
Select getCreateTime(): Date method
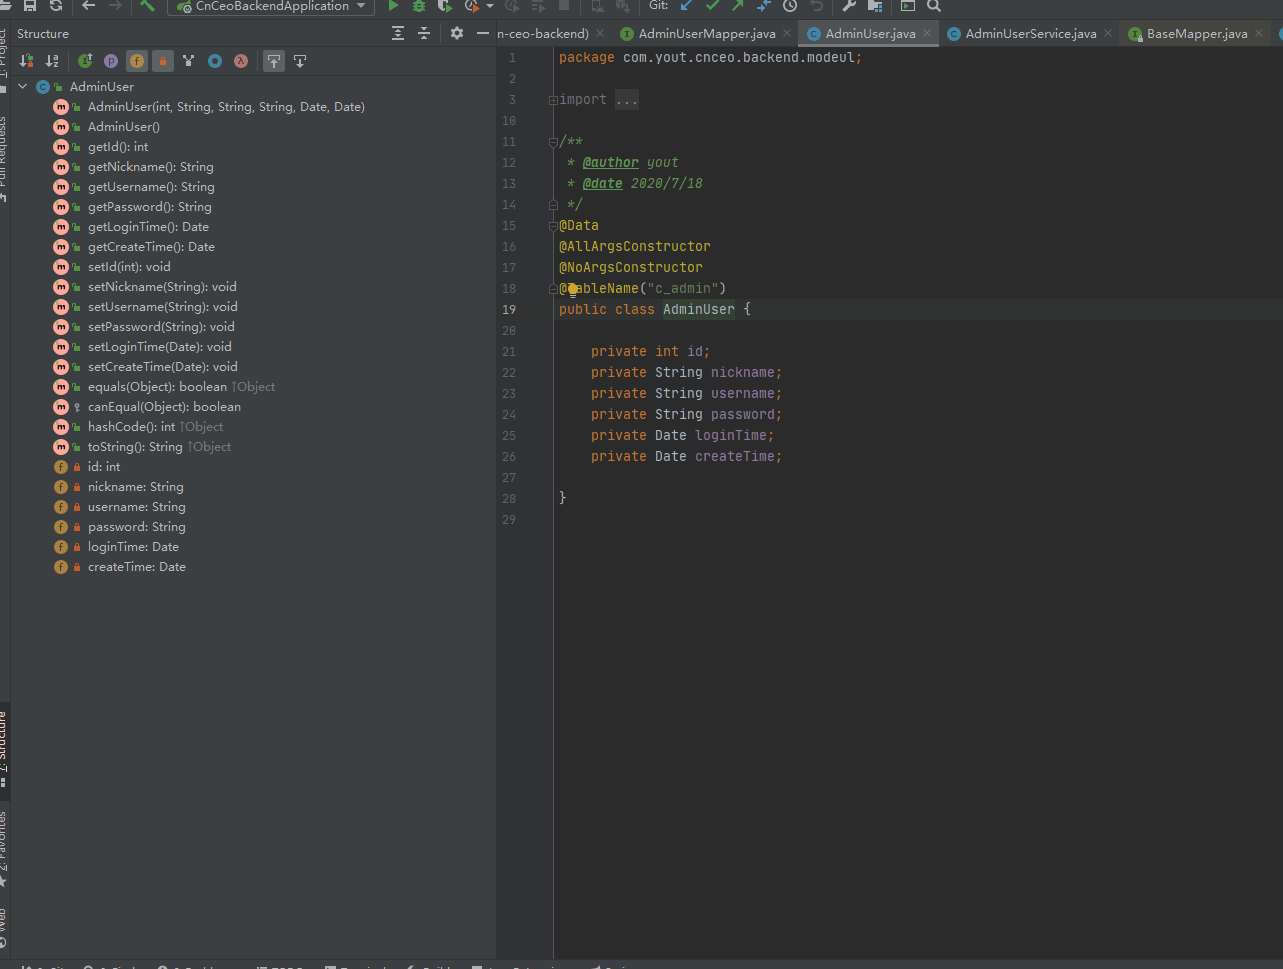pyautogui.click(x=151, y=247)
